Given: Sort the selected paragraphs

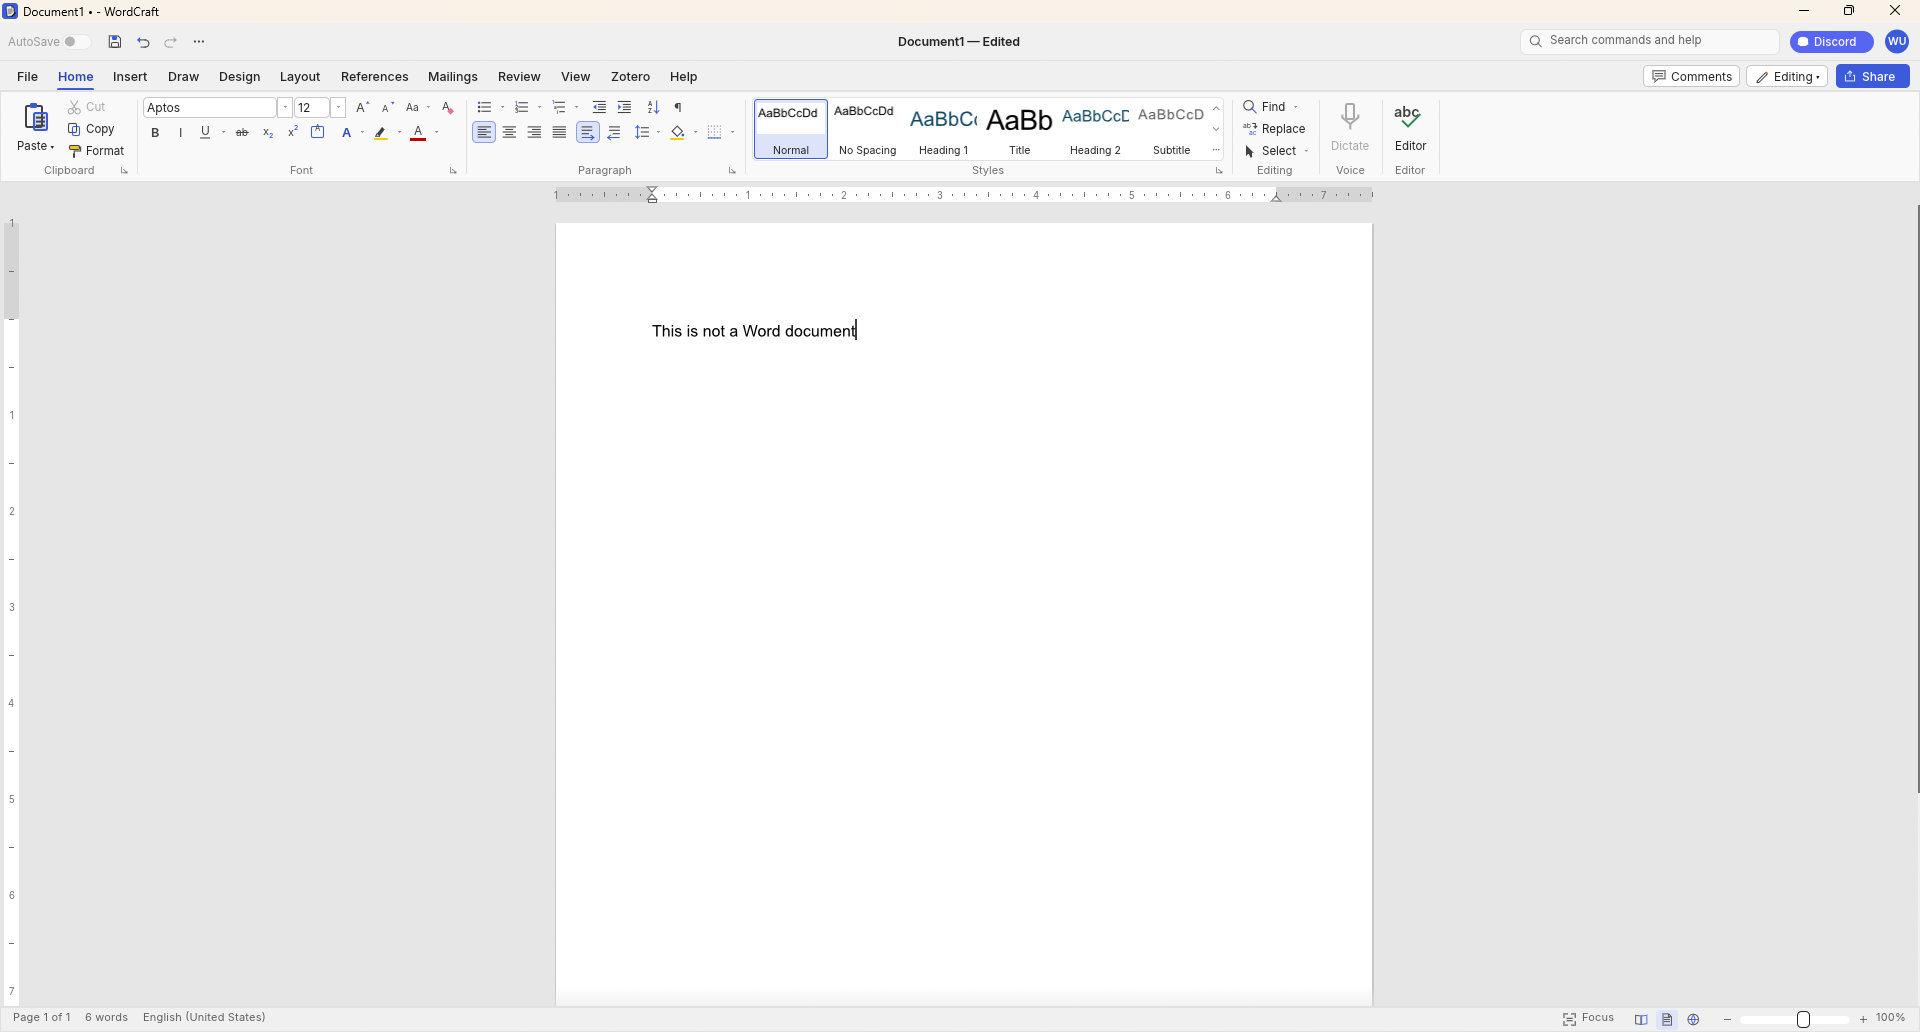Looking at the screenshot, I should (x=653, y=107).
